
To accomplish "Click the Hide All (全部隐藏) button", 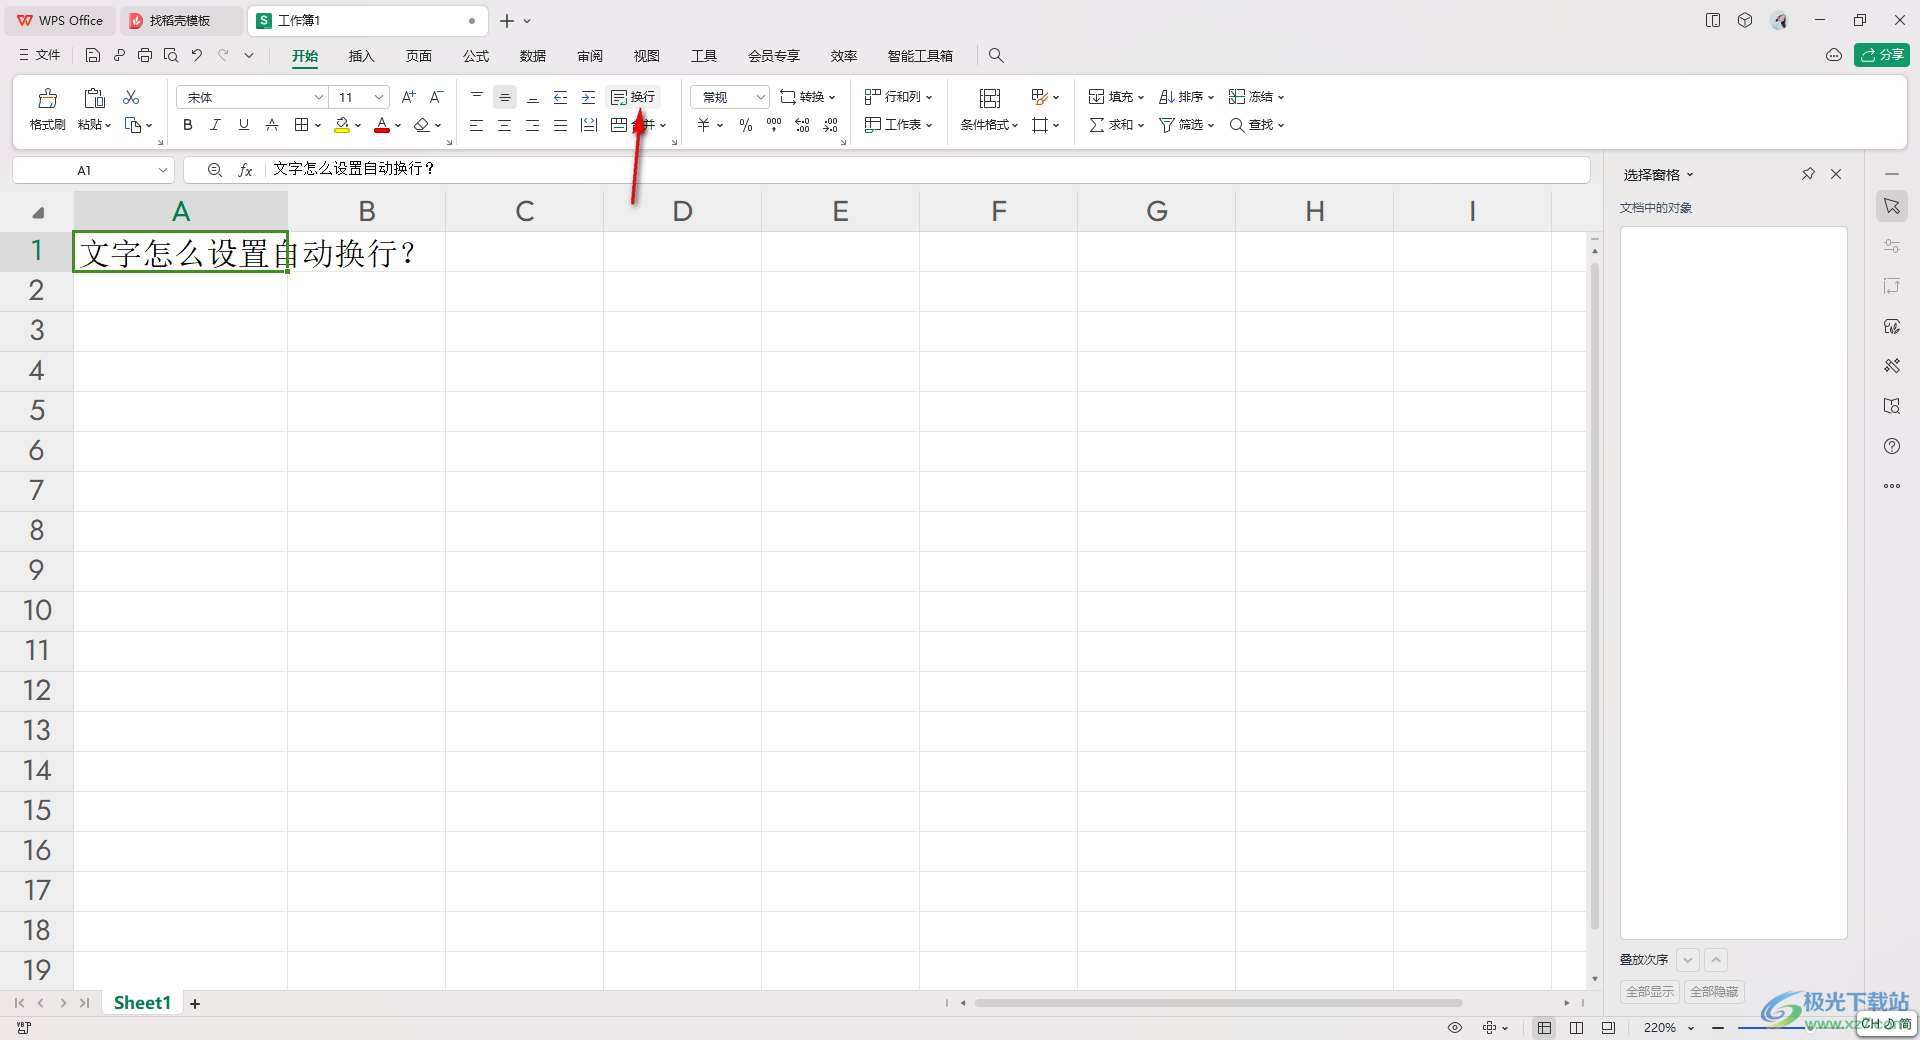I will click(1714, 992).
